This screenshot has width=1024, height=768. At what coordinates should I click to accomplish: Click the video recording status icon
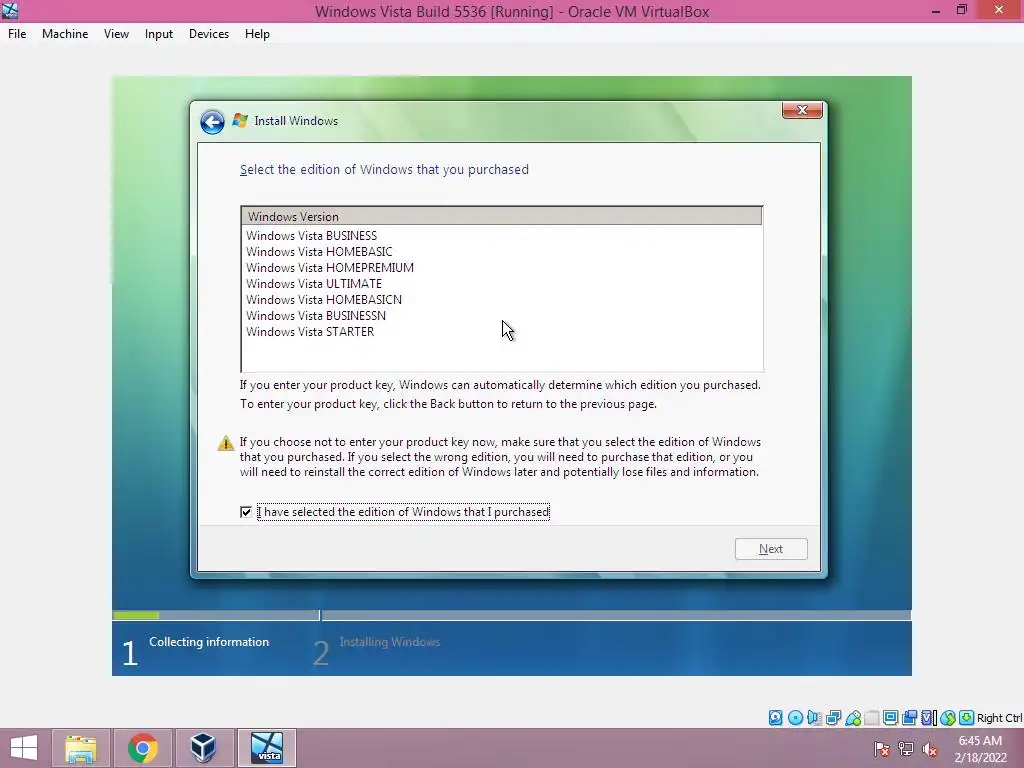[910, 718]
